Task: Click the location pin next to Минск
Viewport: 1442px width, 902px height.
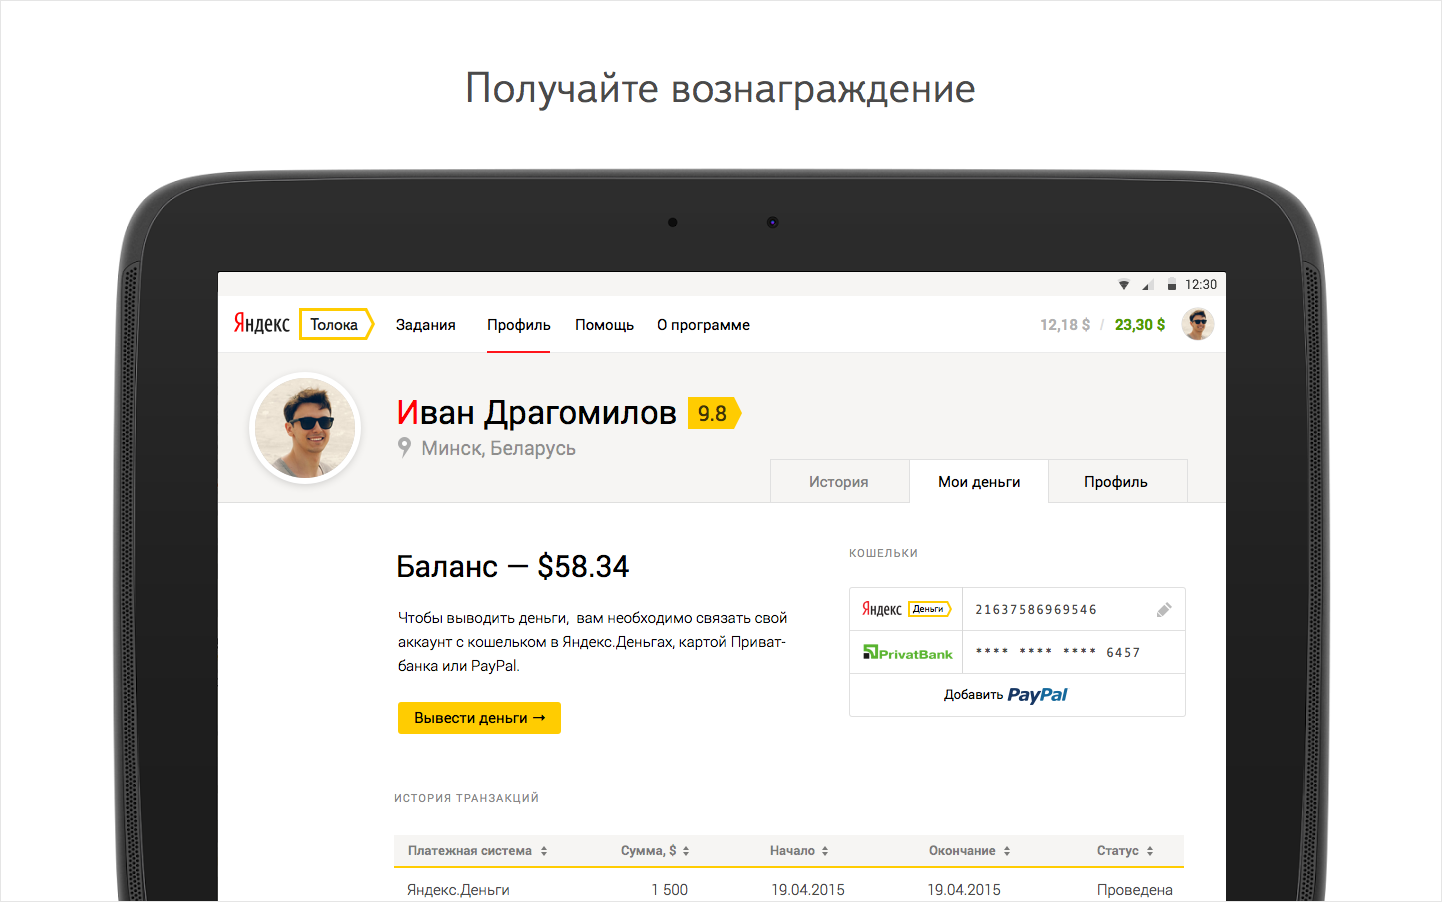Action: pos(404,448)
